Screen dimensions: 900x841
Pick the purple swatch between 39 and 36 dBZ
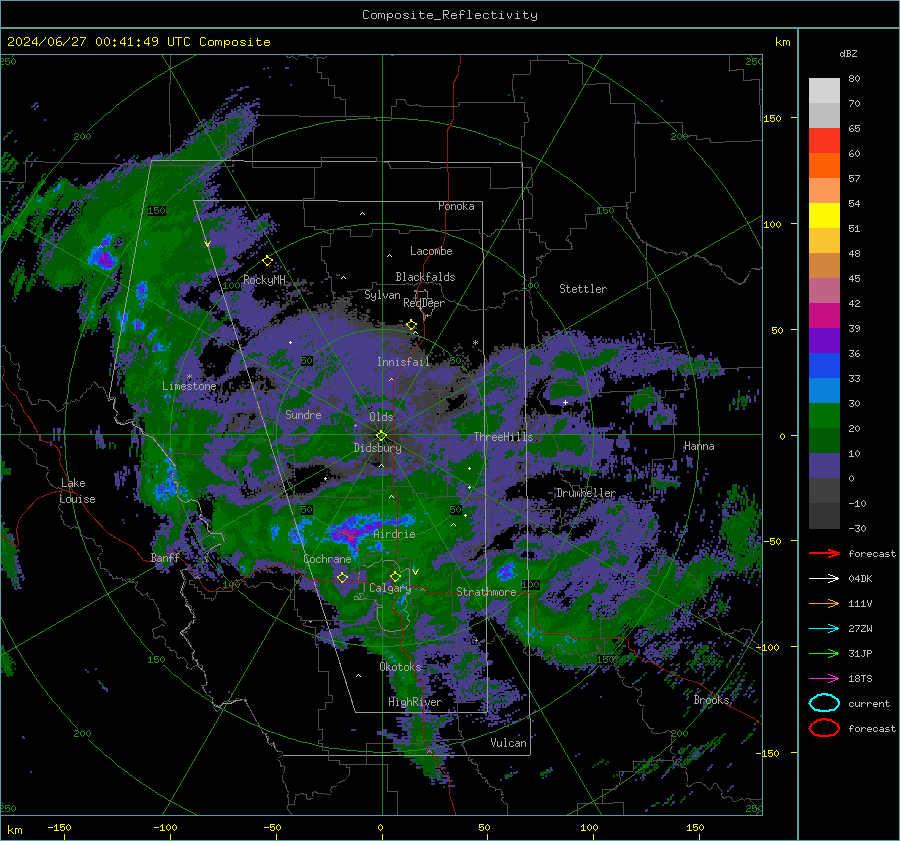coord(824,341)
